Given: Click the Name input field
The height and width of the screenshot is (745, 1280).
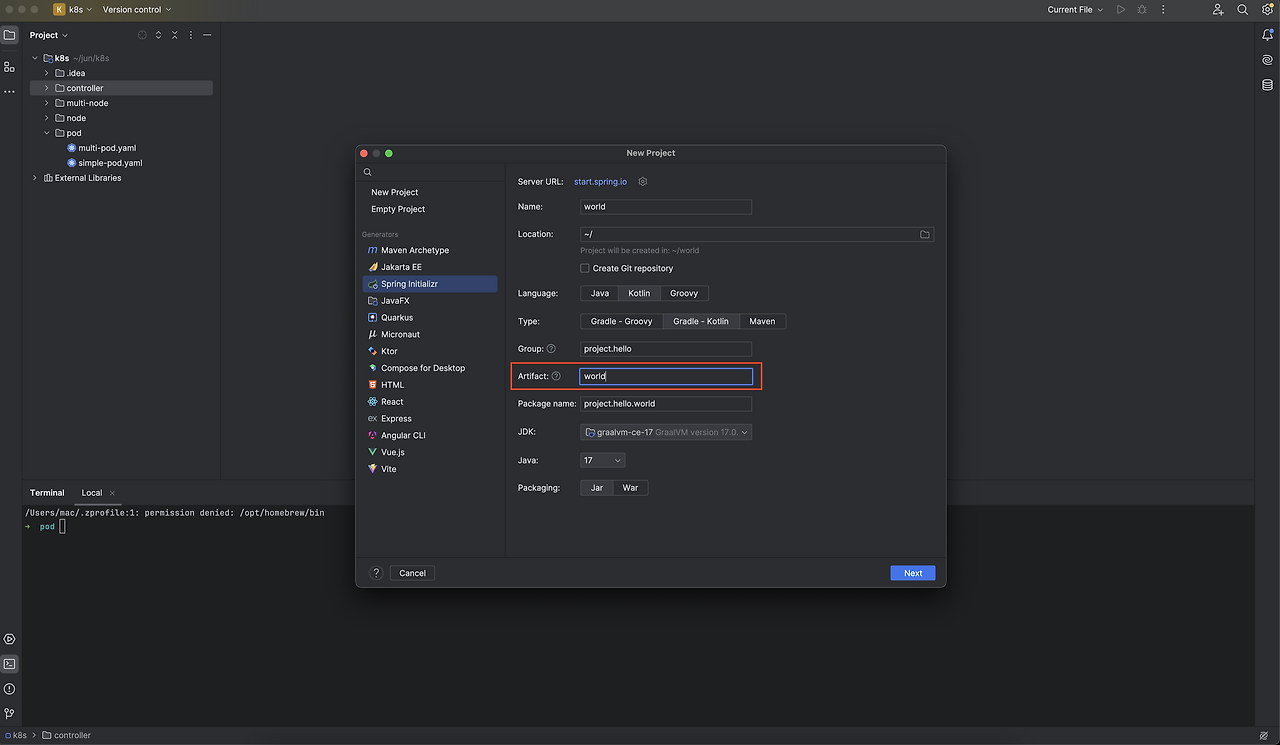Looking at the screenshot, I should click(x=666, y=207).
